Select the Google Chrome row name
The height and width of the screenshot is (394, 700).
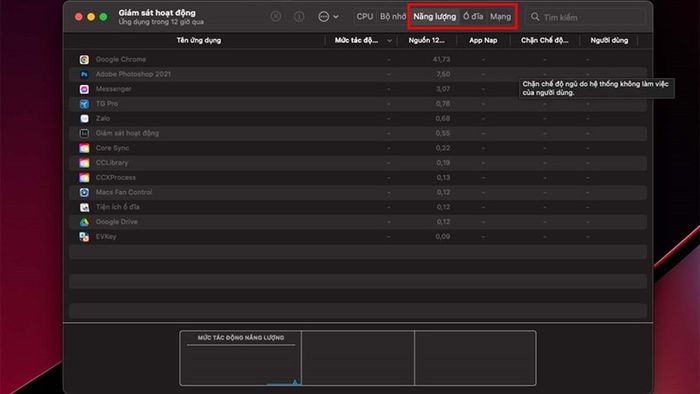pyautogui.click(x=121, y=59)
